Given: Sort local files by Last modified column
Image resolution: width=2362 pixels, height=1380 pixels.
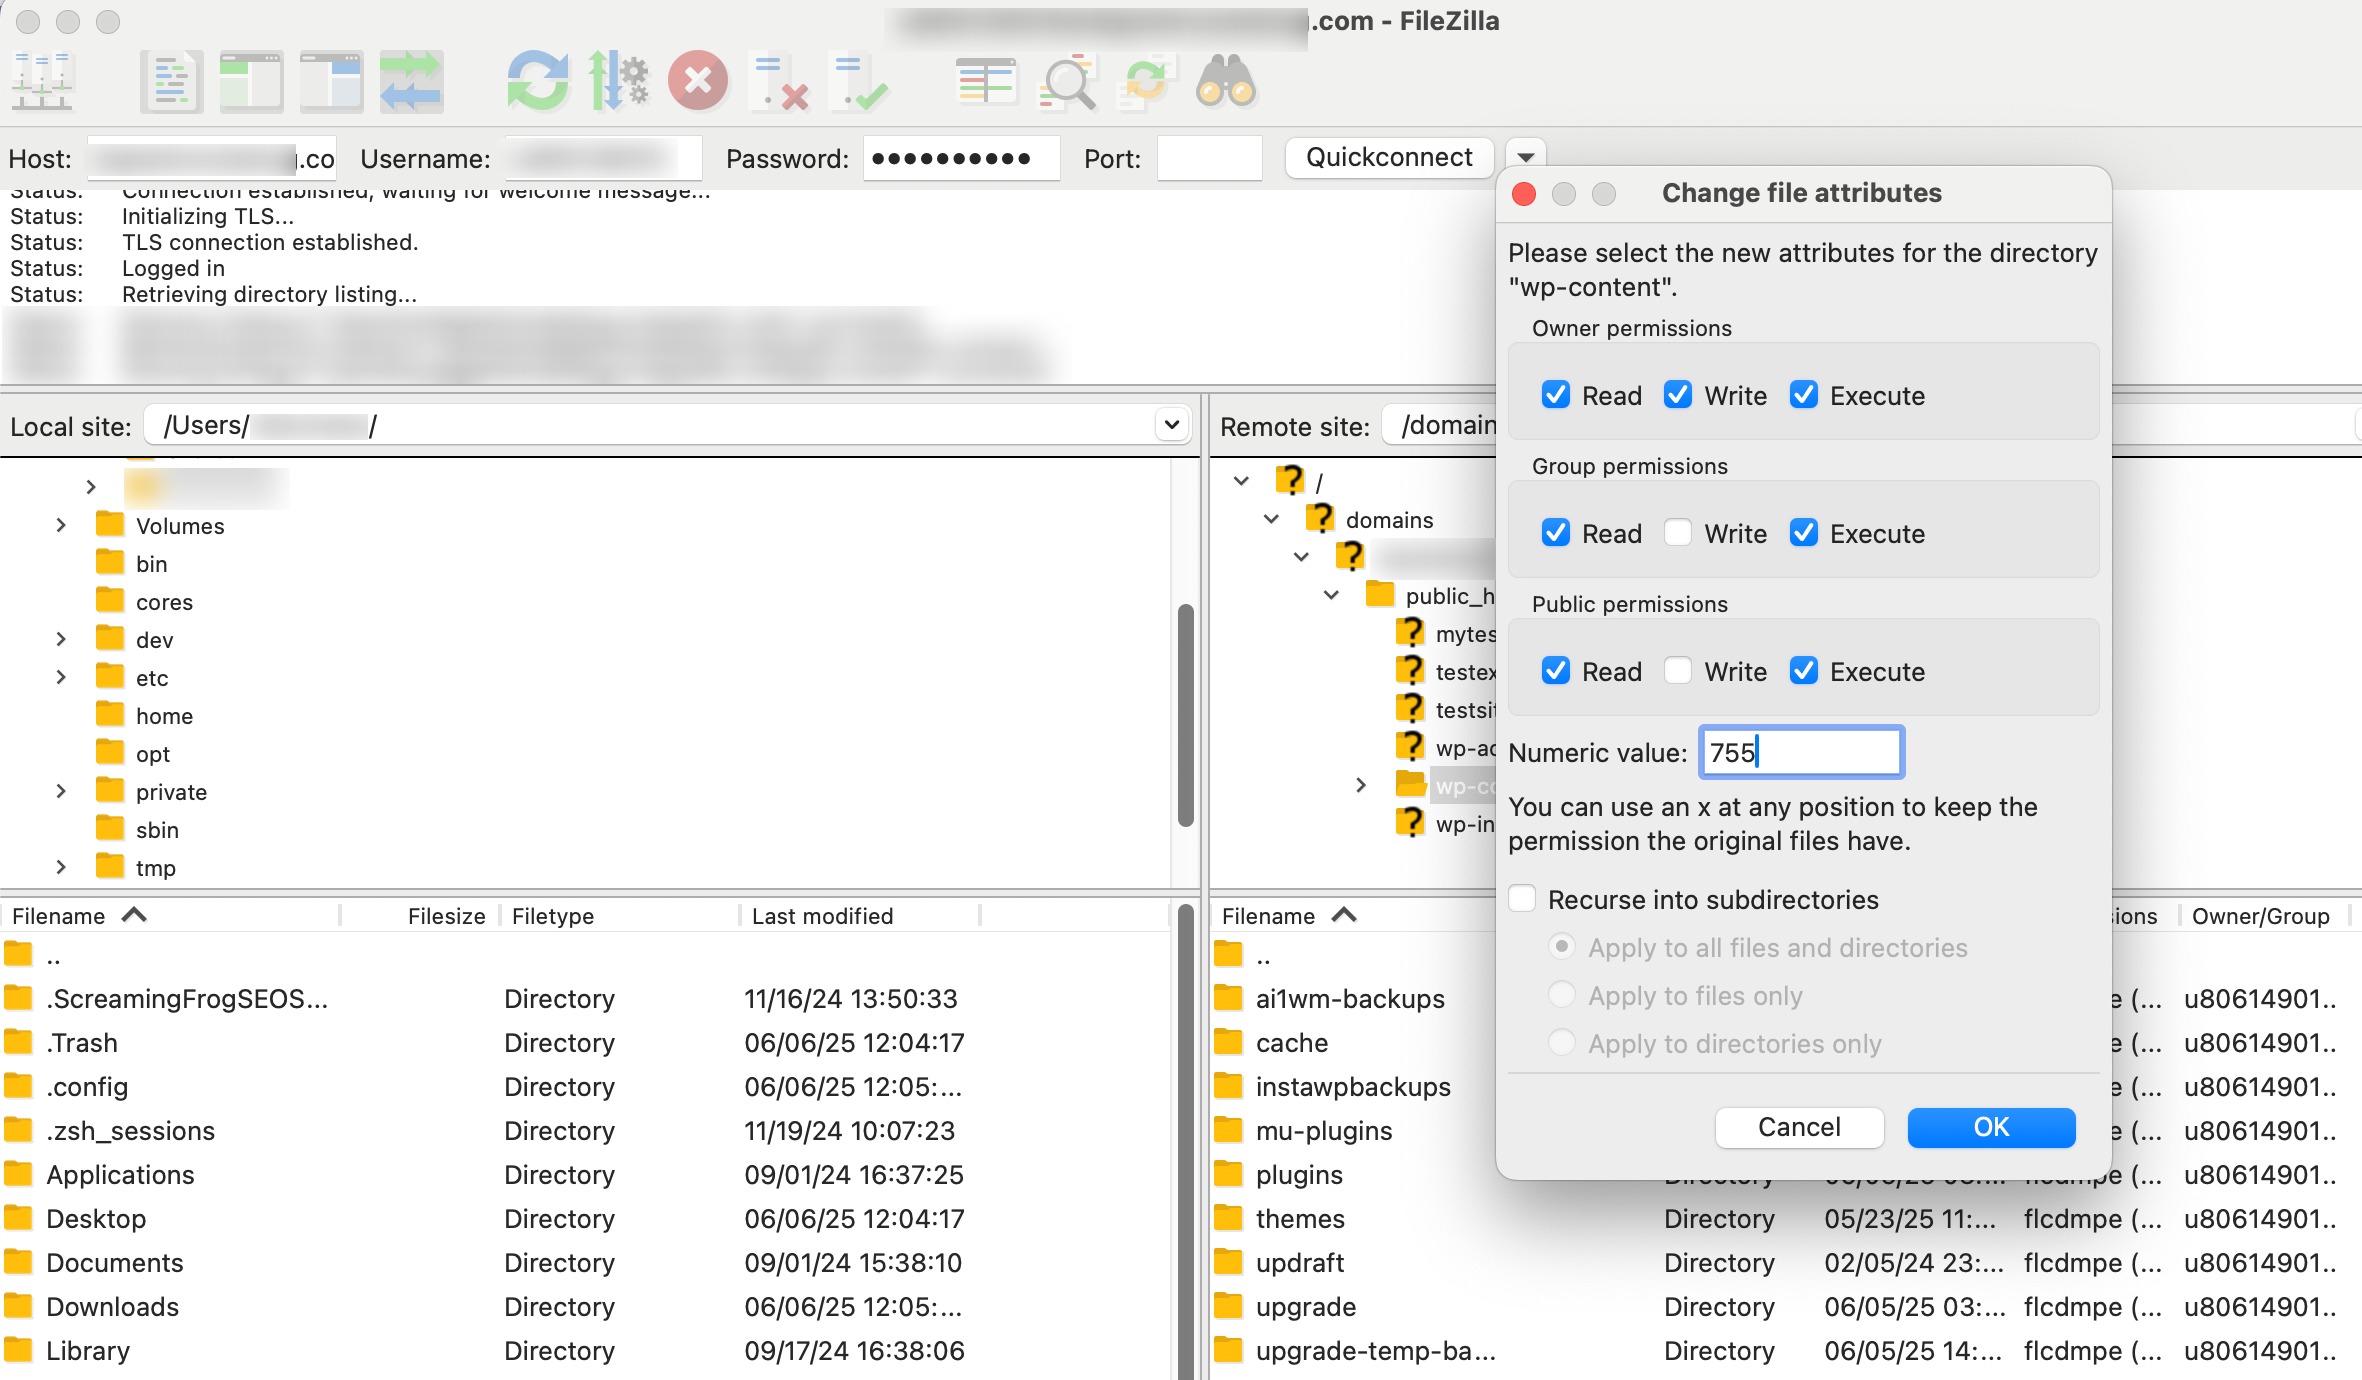Looking at the screenshot, I should (822, 916).
